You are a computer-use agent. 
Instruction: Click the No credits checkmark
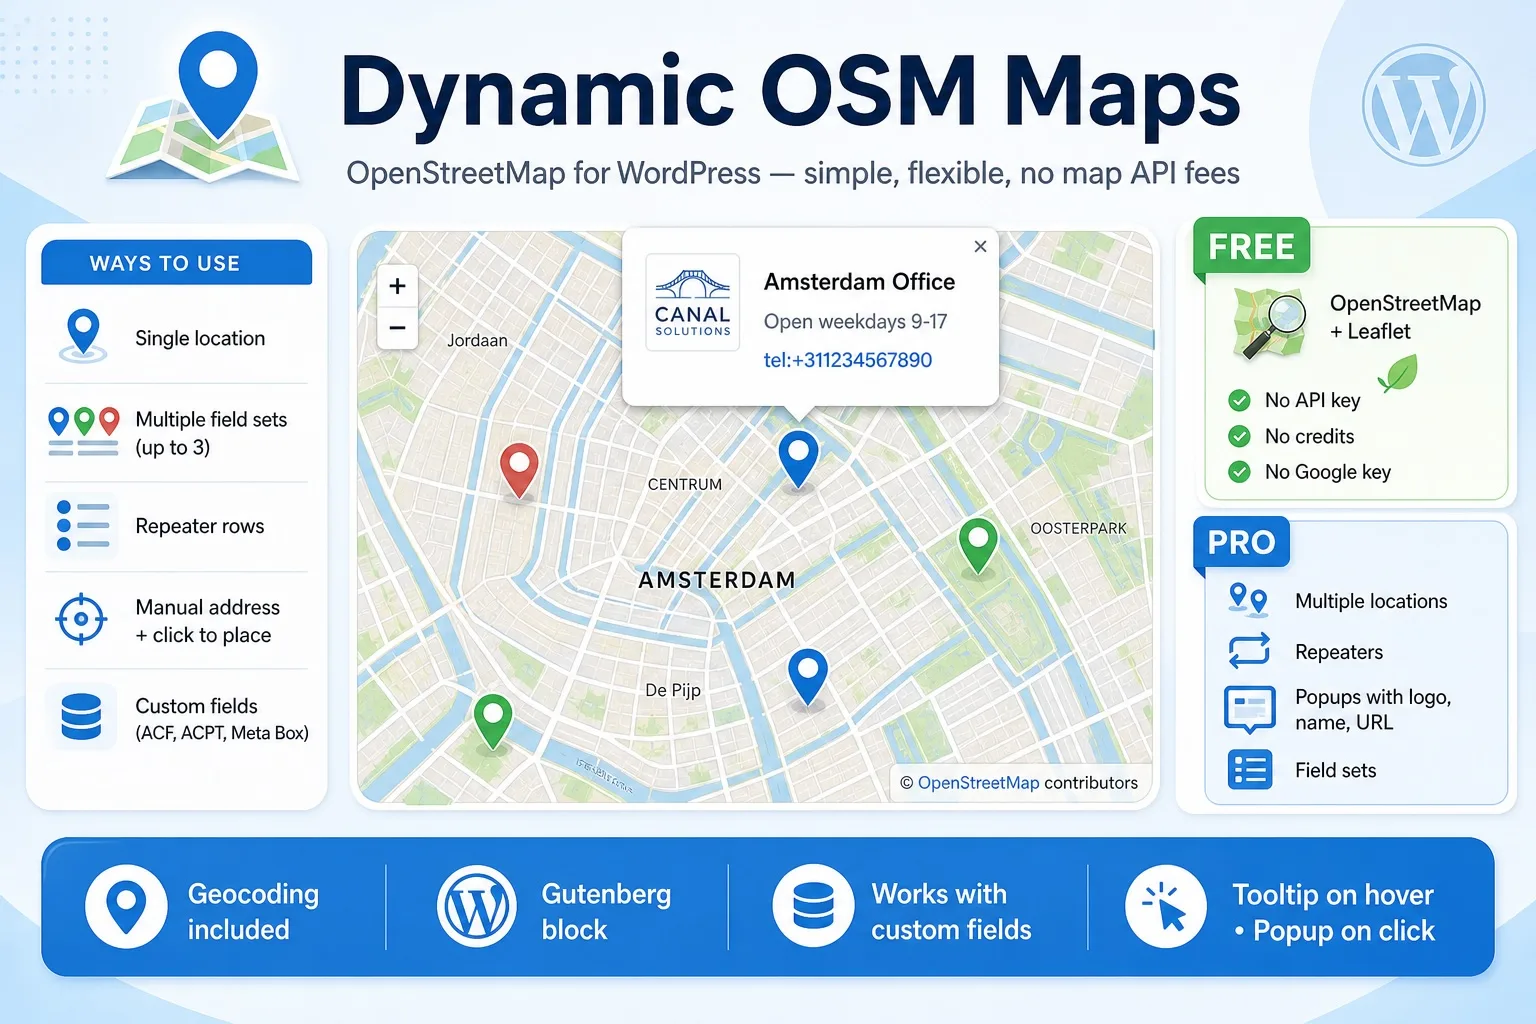click(x=1239, y=436)
